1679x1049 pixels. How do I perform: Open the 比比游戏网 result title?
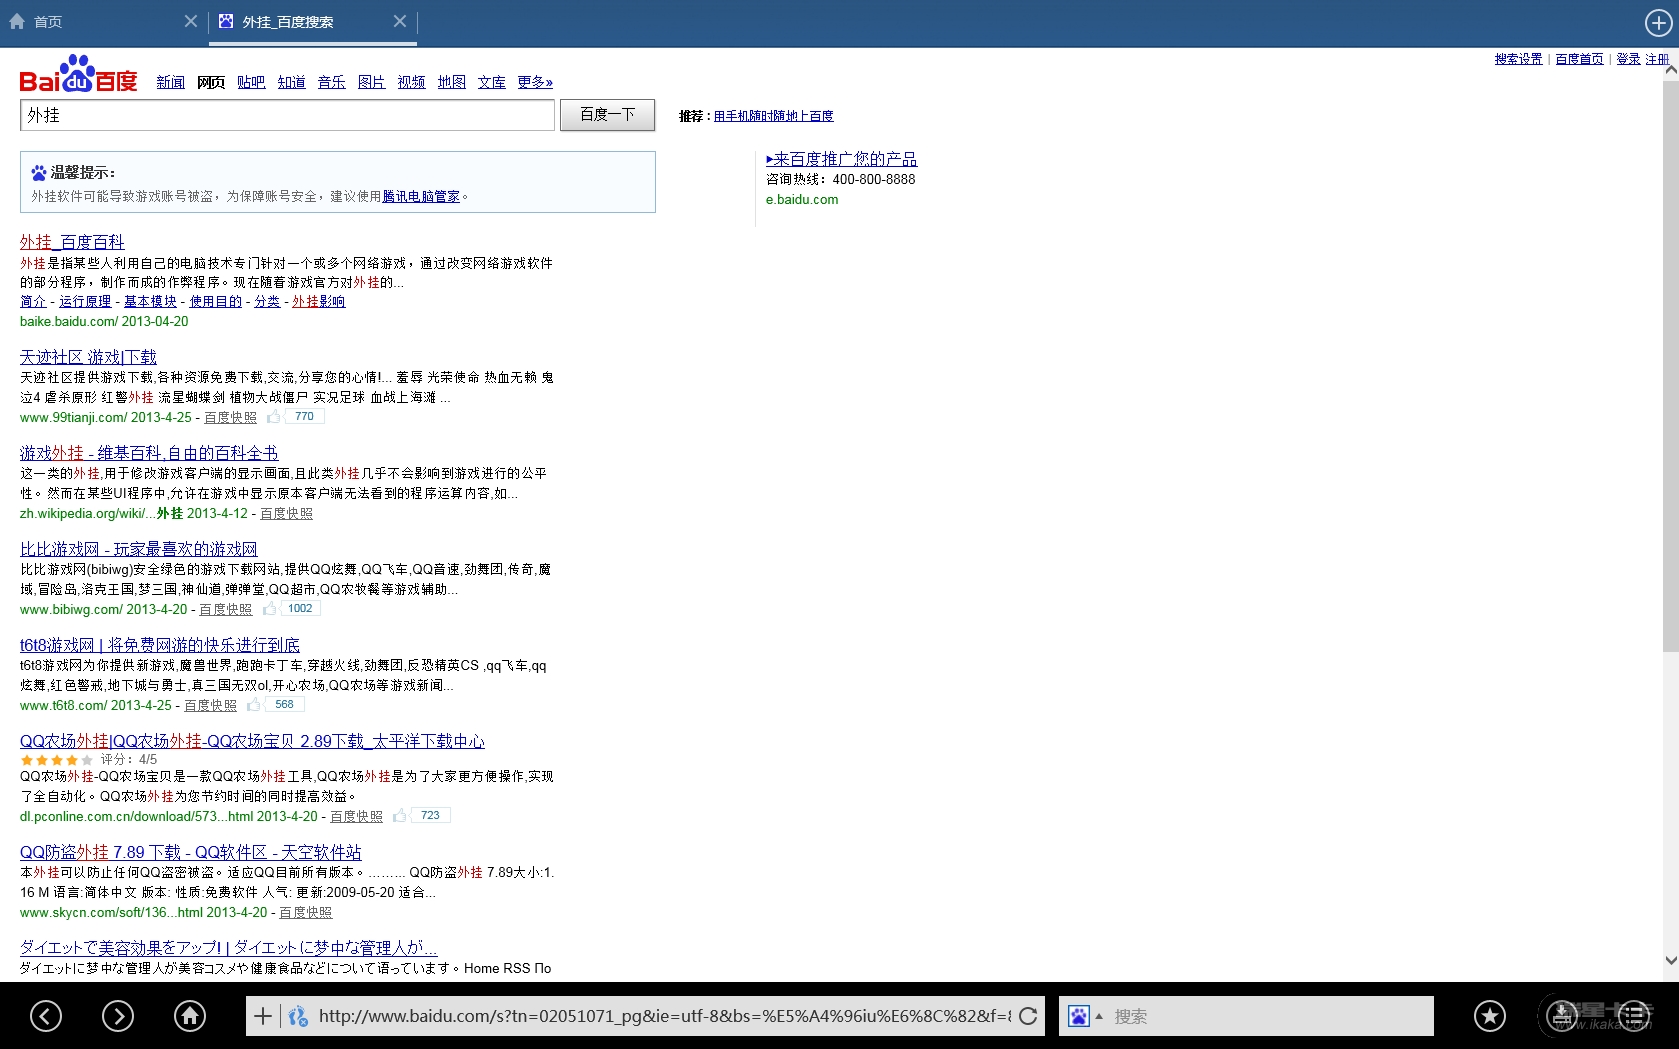(x=138, y=549)
